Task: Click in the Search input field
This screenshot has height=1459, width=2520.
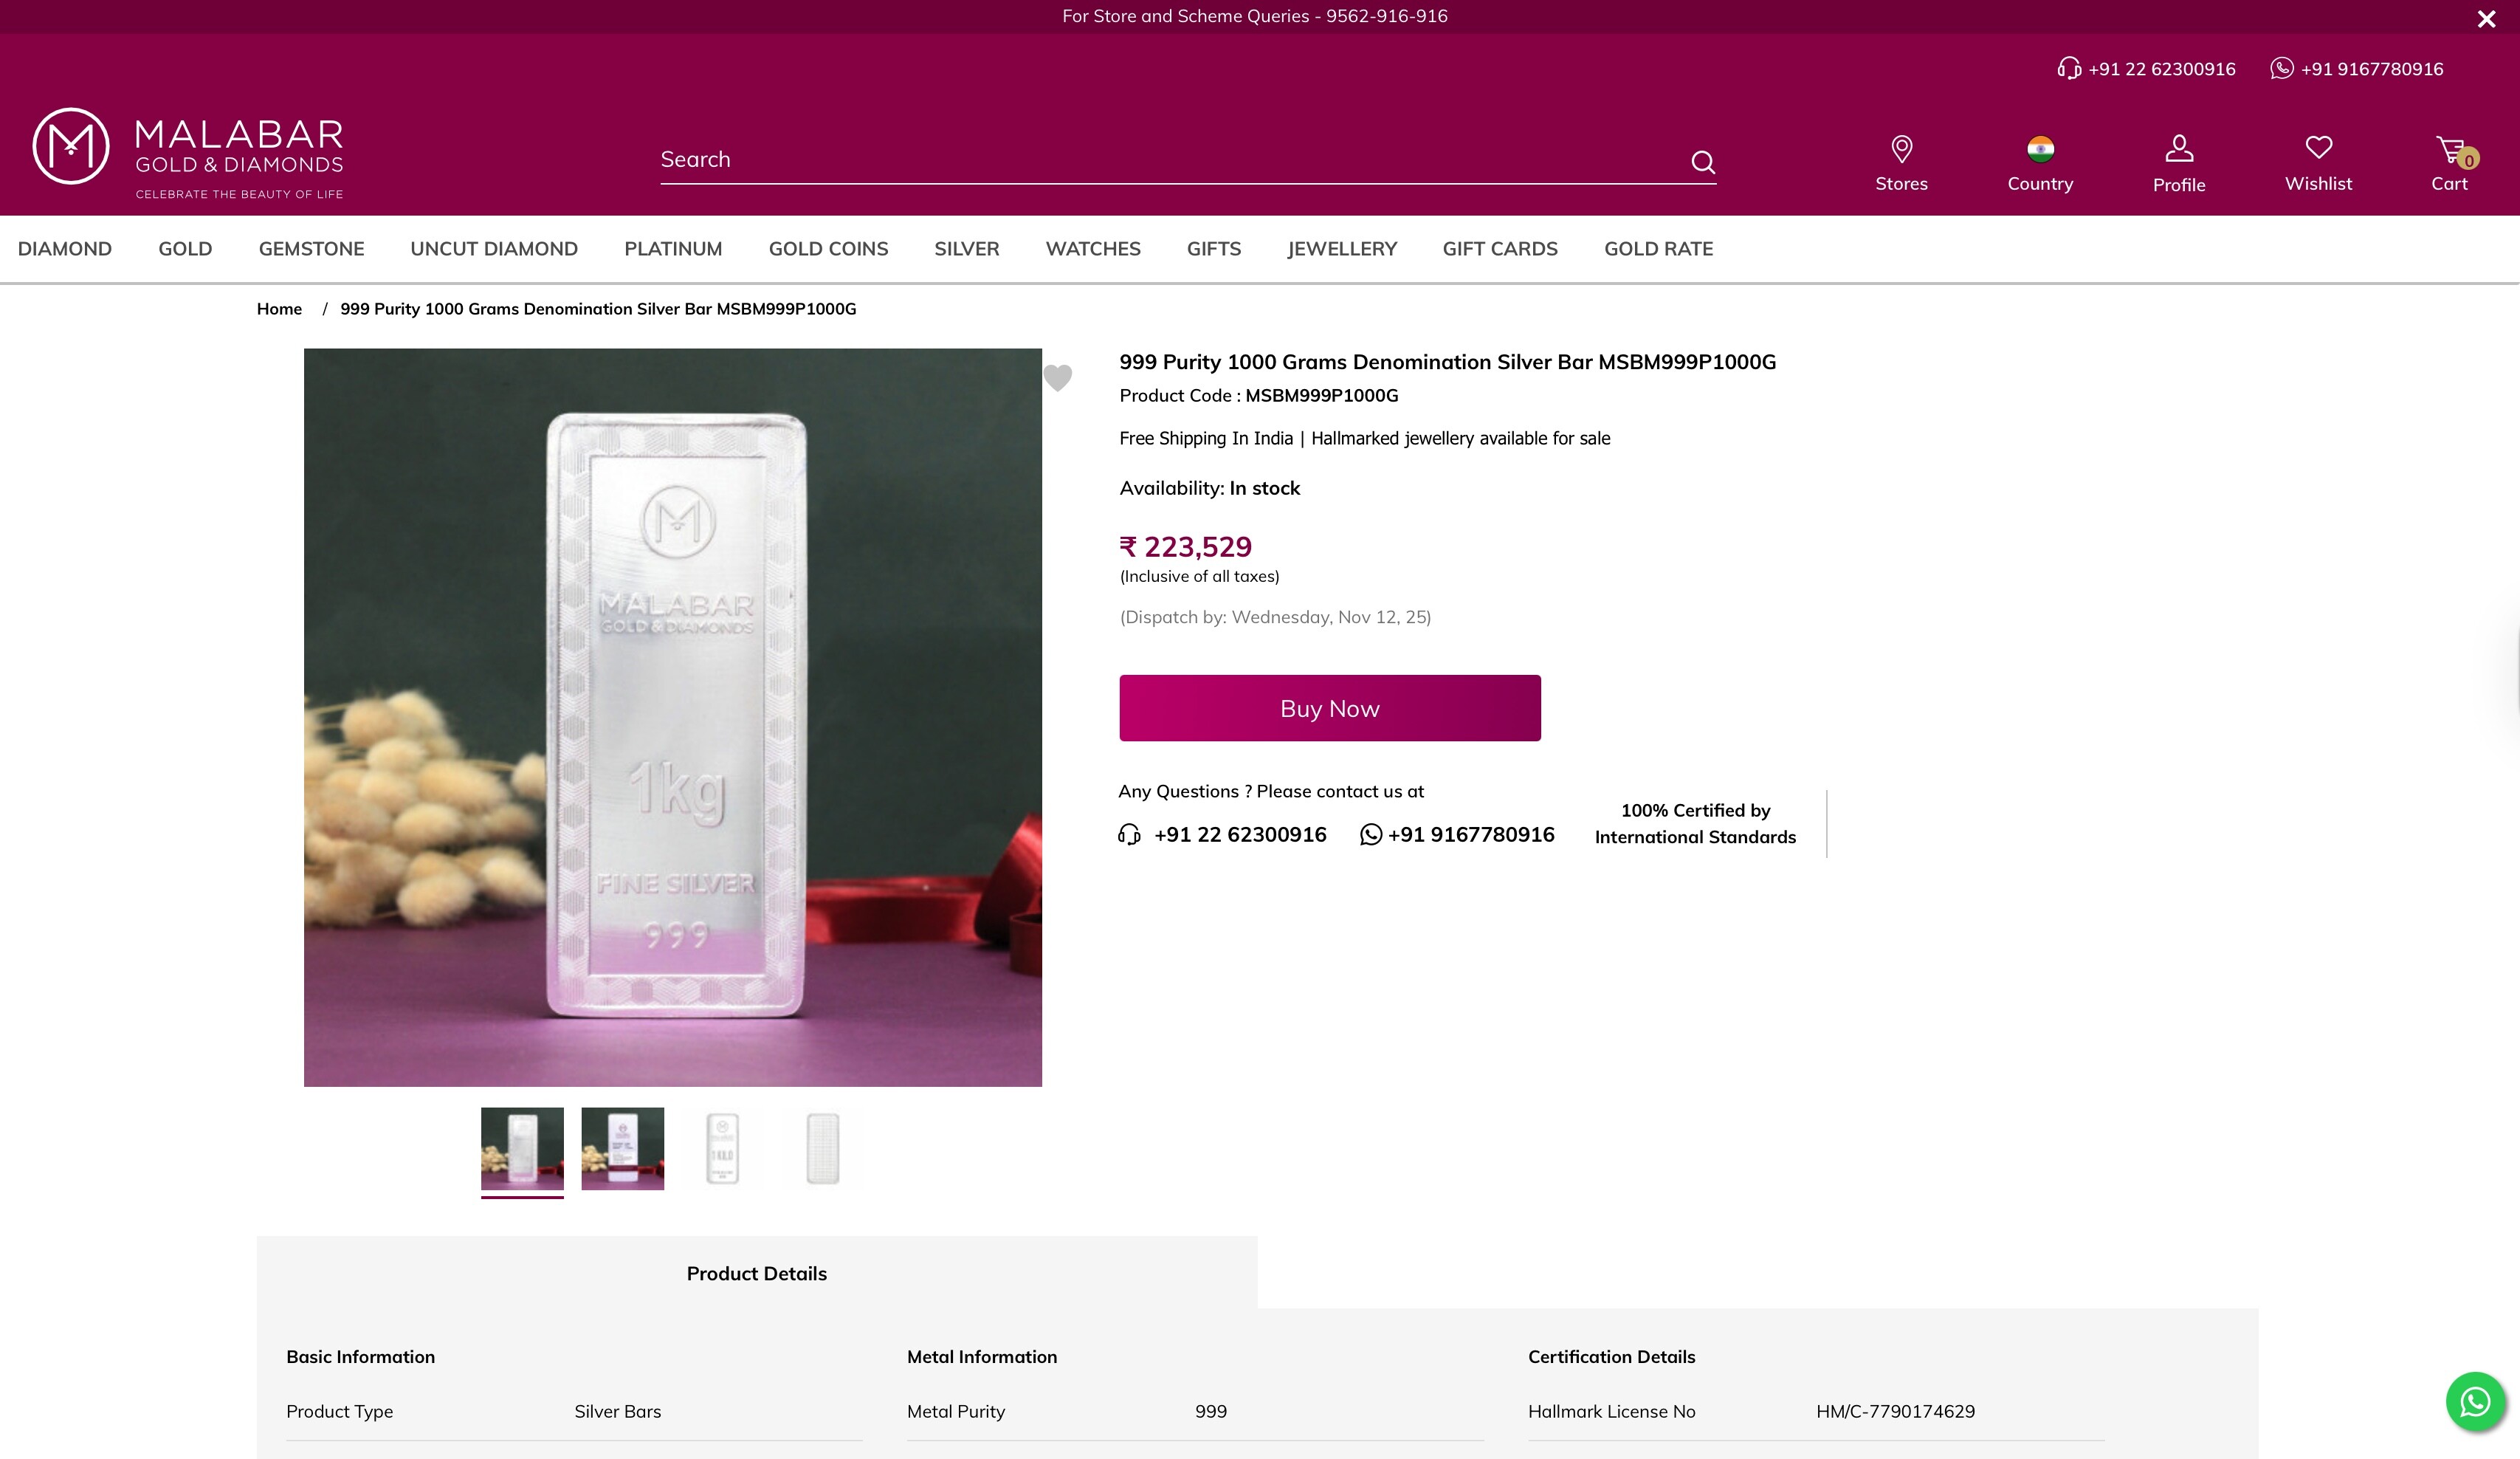Action: [x=1170, y=160]
